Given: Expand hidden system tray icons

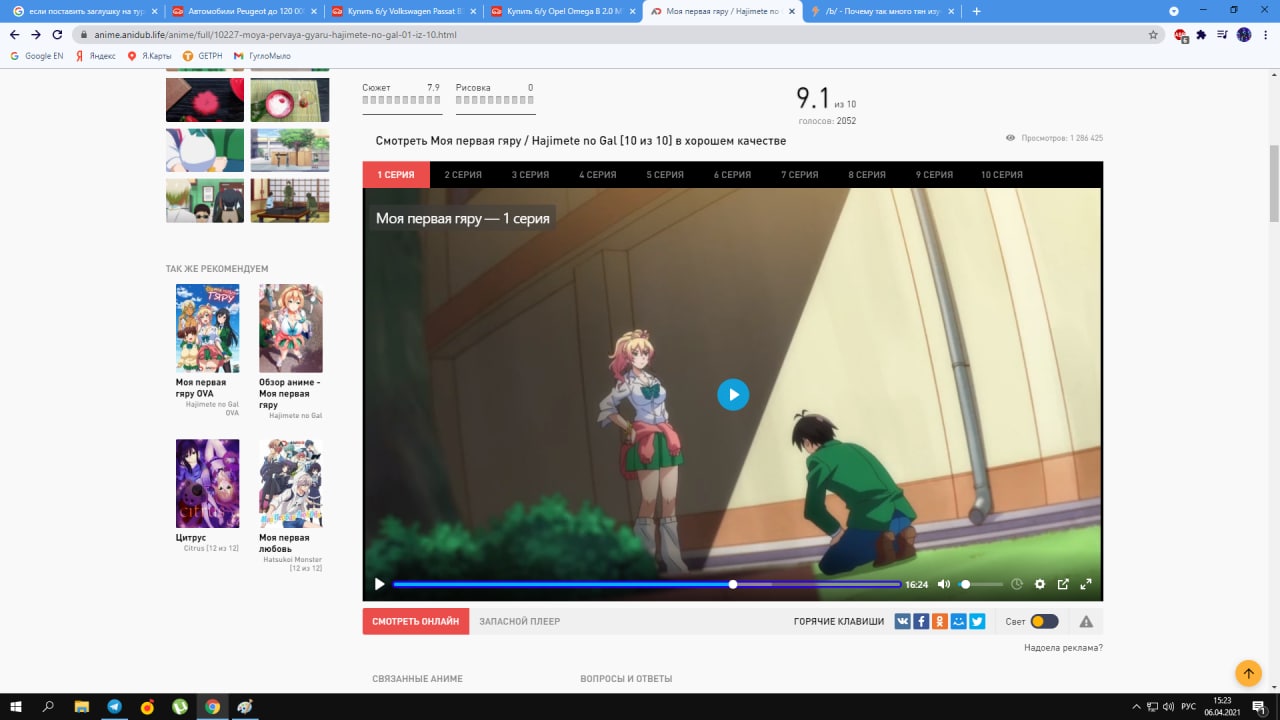Looking at the screenshot, I should click(1137, 706).
